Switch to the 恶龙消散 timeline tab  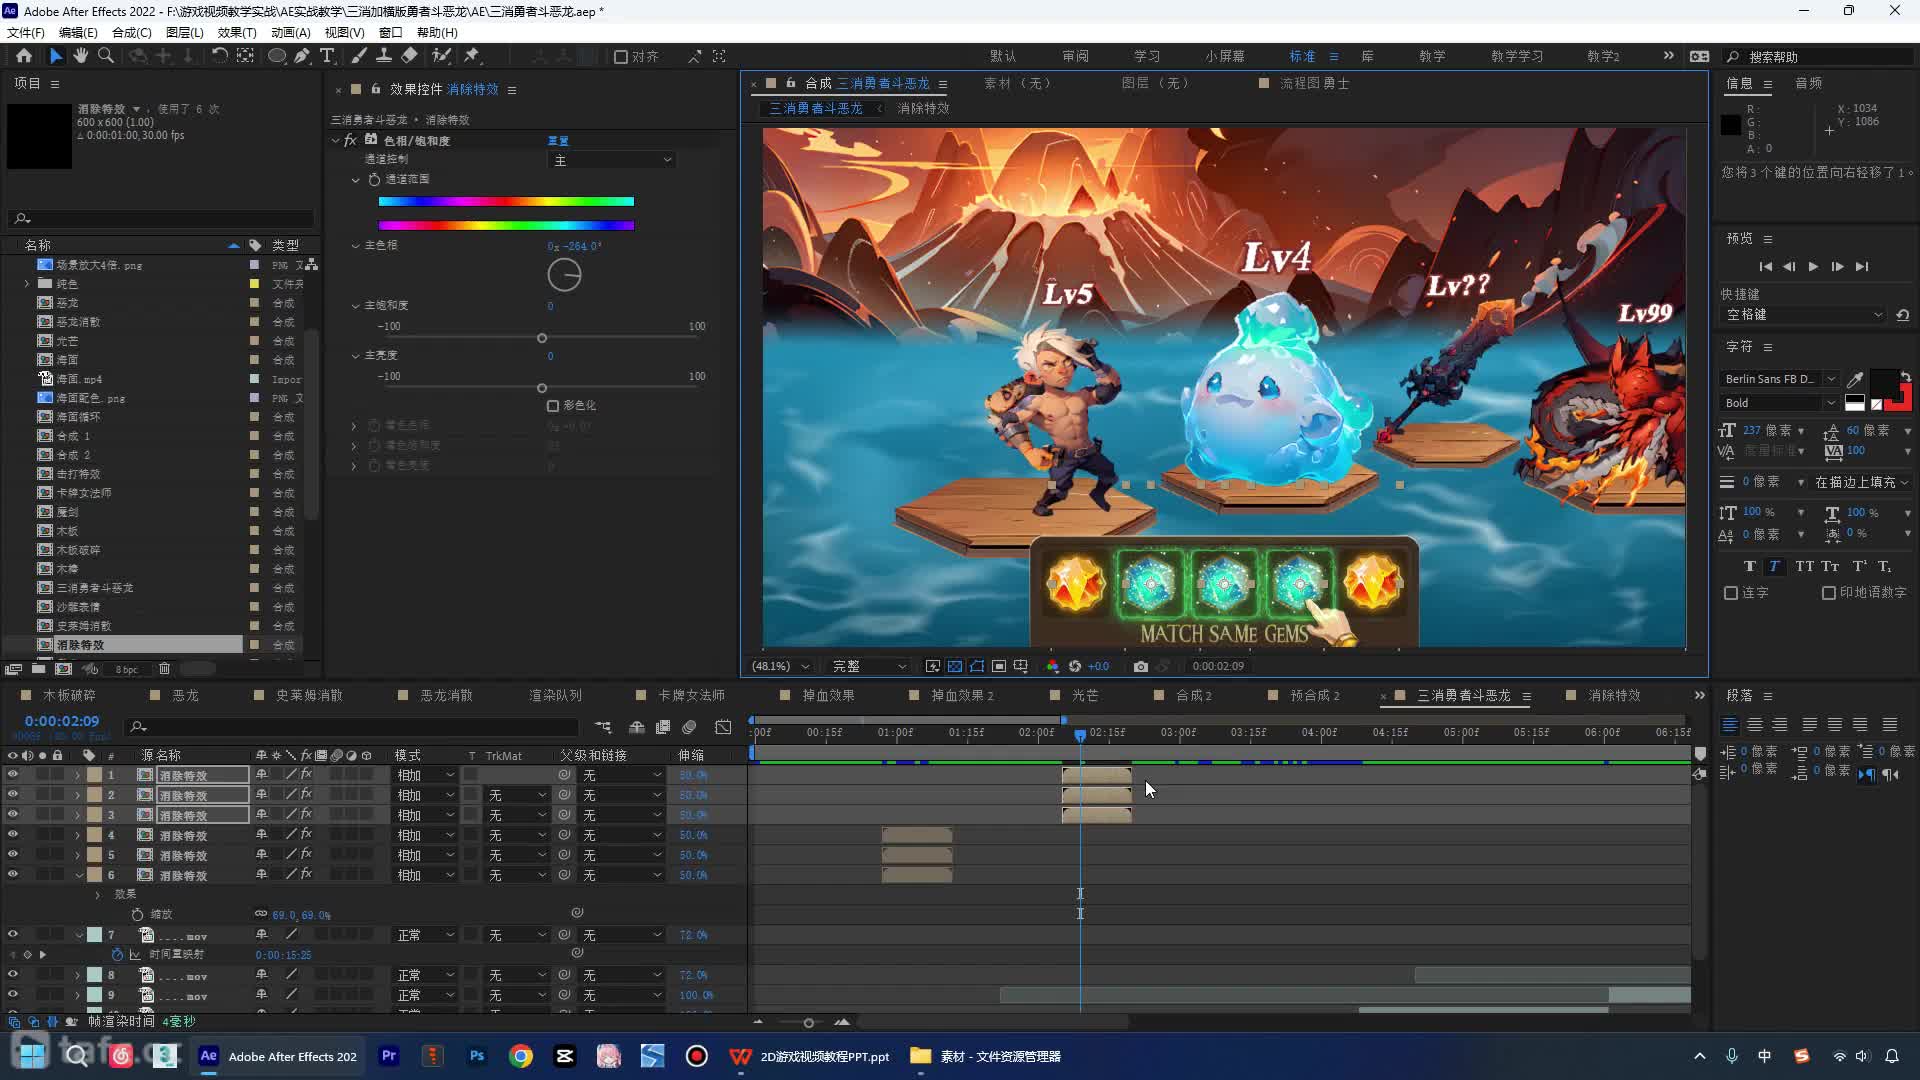coord(446,695)
